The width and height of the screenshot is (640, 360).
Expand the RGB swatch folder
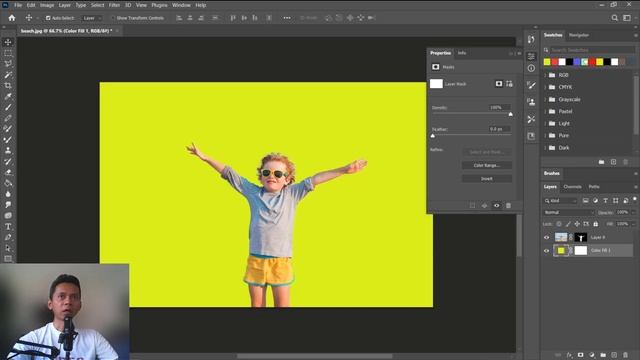(545, 75)
